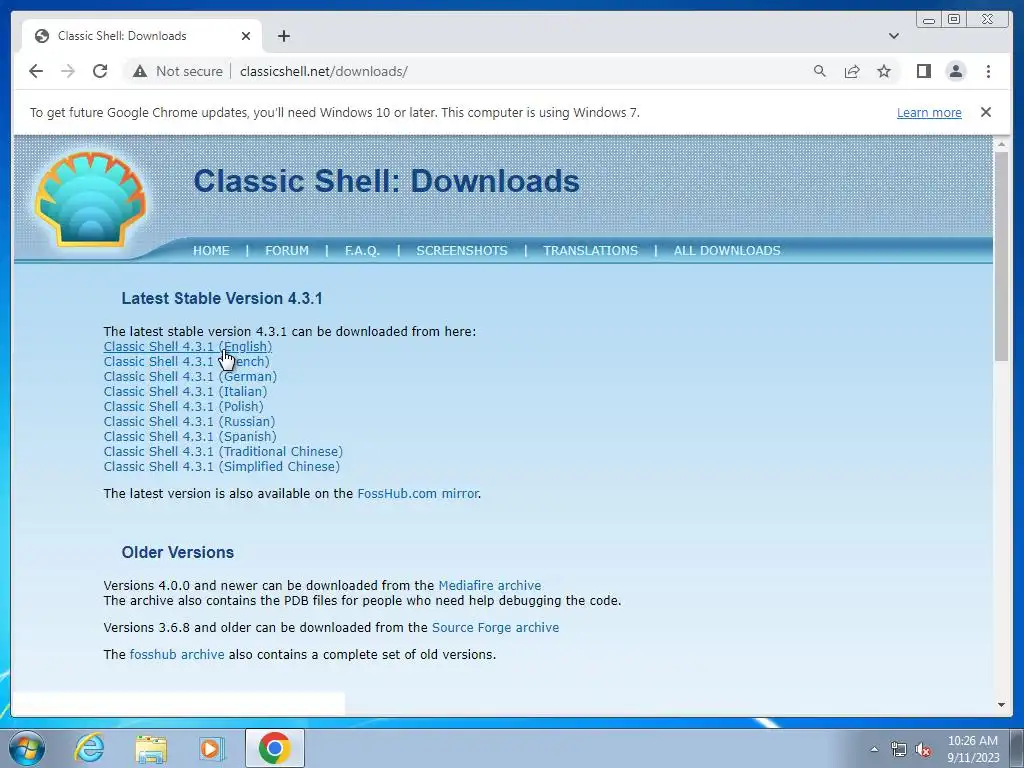Download Classic Shell 4.3.1 (English)

click(x=187, y=347)
